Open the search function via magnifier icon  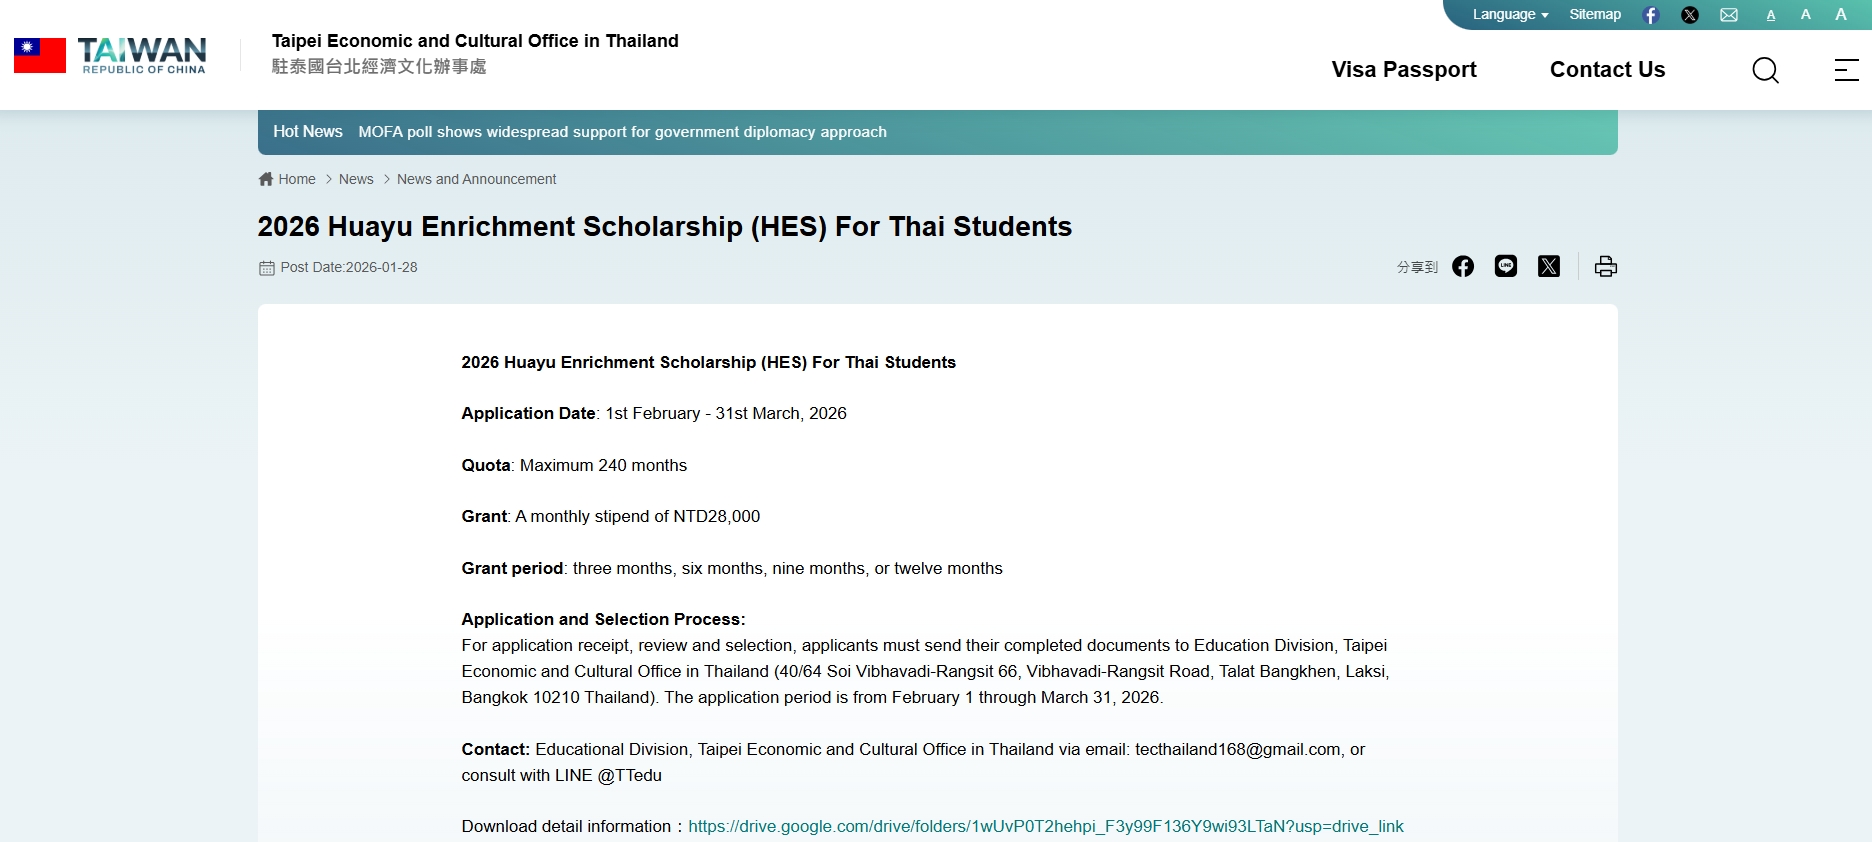1765,70
